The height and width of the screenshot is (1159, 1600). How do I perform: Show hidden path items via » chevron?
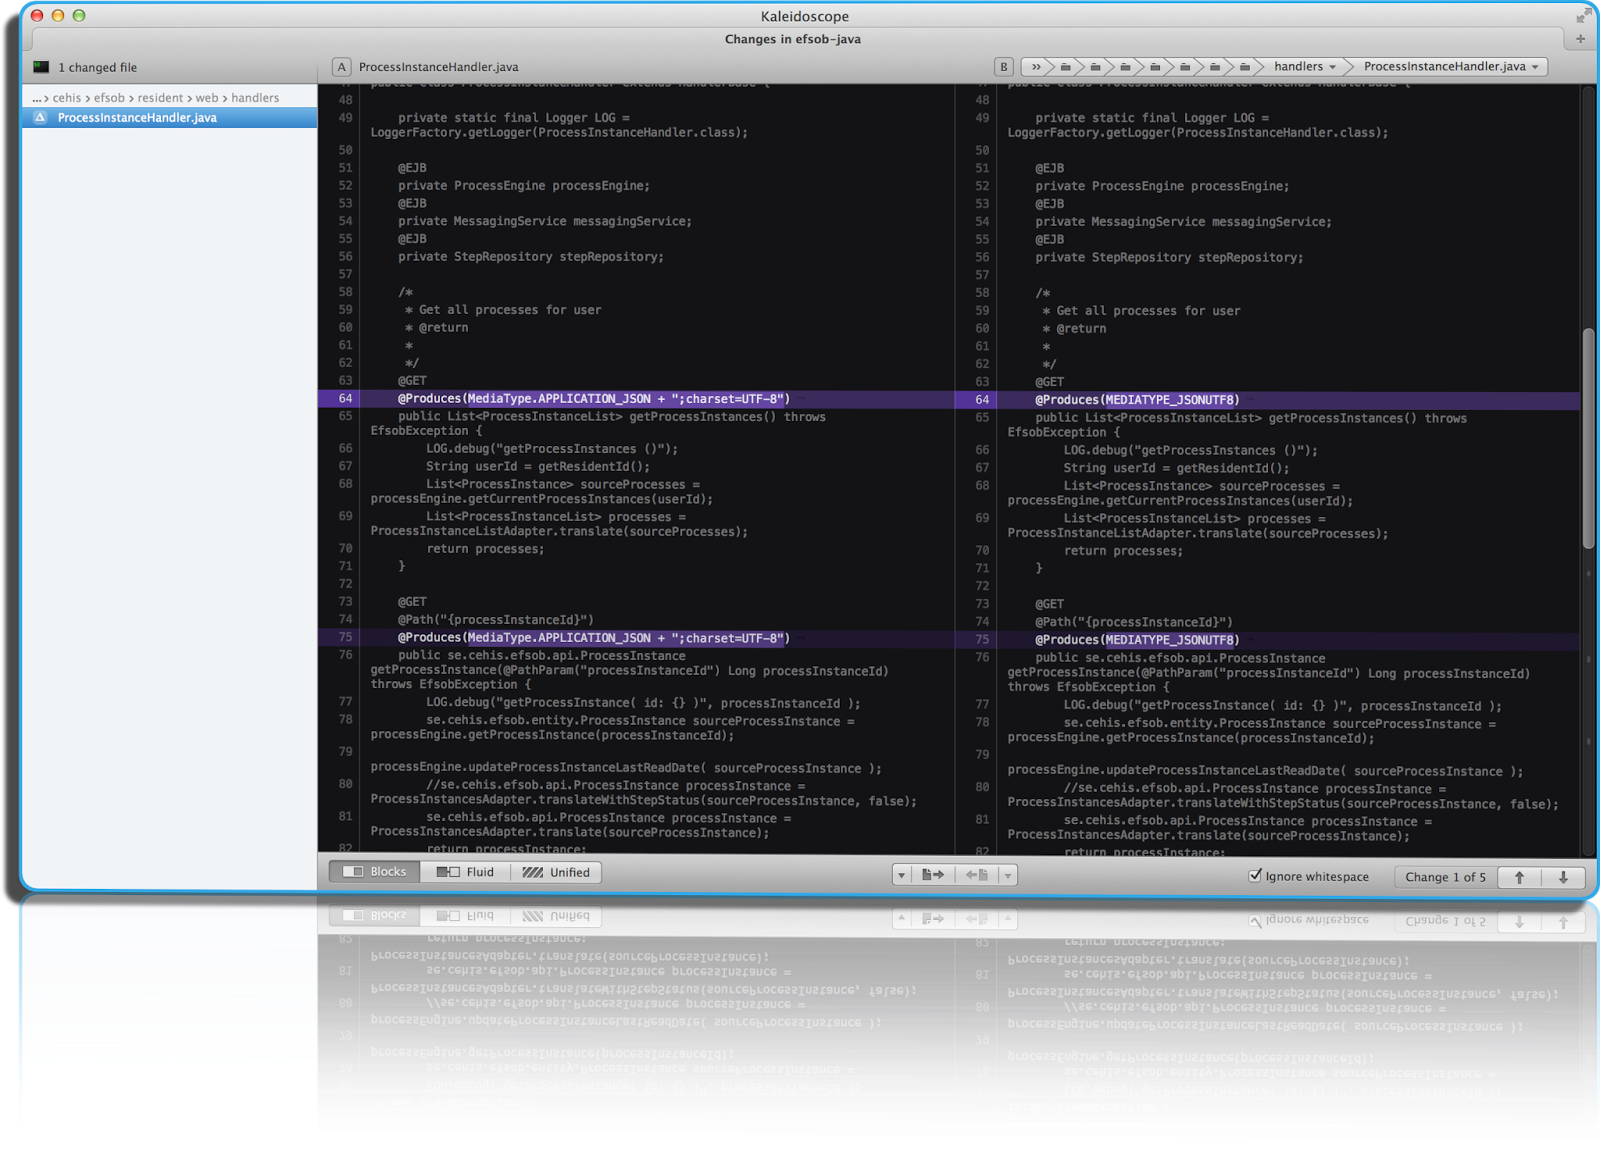[1036, 67]
